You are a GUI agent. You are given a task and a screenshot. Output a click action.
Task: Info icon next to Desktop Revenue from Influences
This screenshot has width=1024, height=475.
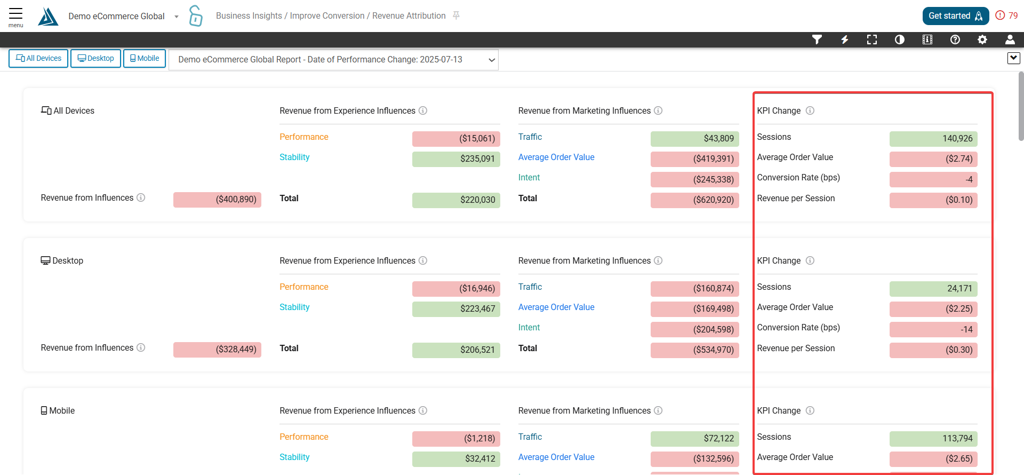[x=141, y=348]
